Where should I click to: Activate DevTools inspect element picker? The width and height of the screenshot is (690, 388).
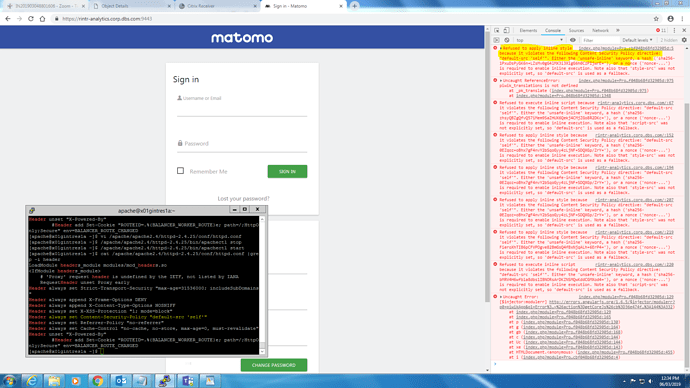tap(497, 30)
